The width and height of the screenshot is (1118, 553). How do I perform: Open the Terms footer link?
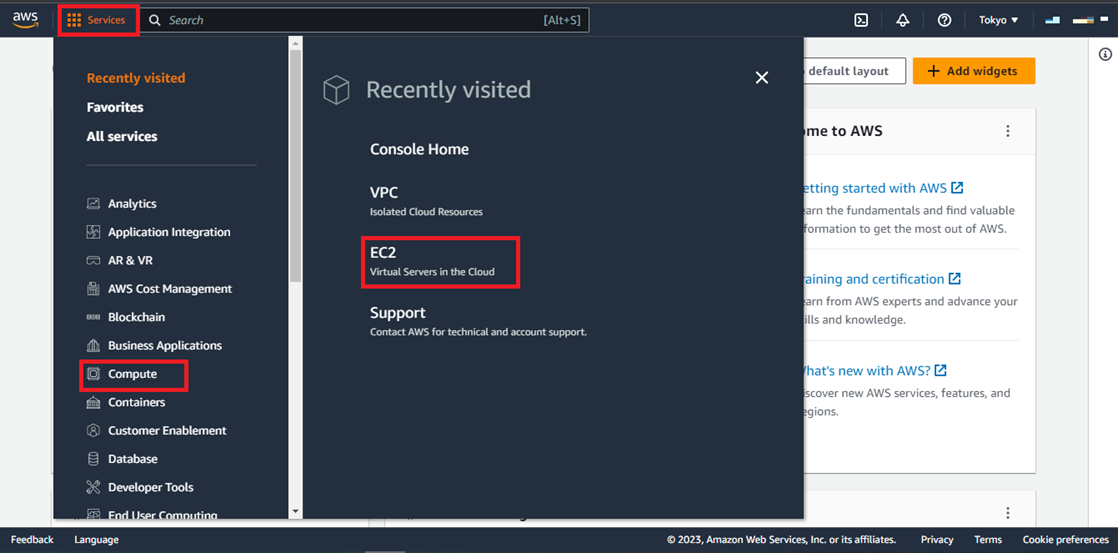(x=988, y=539)
